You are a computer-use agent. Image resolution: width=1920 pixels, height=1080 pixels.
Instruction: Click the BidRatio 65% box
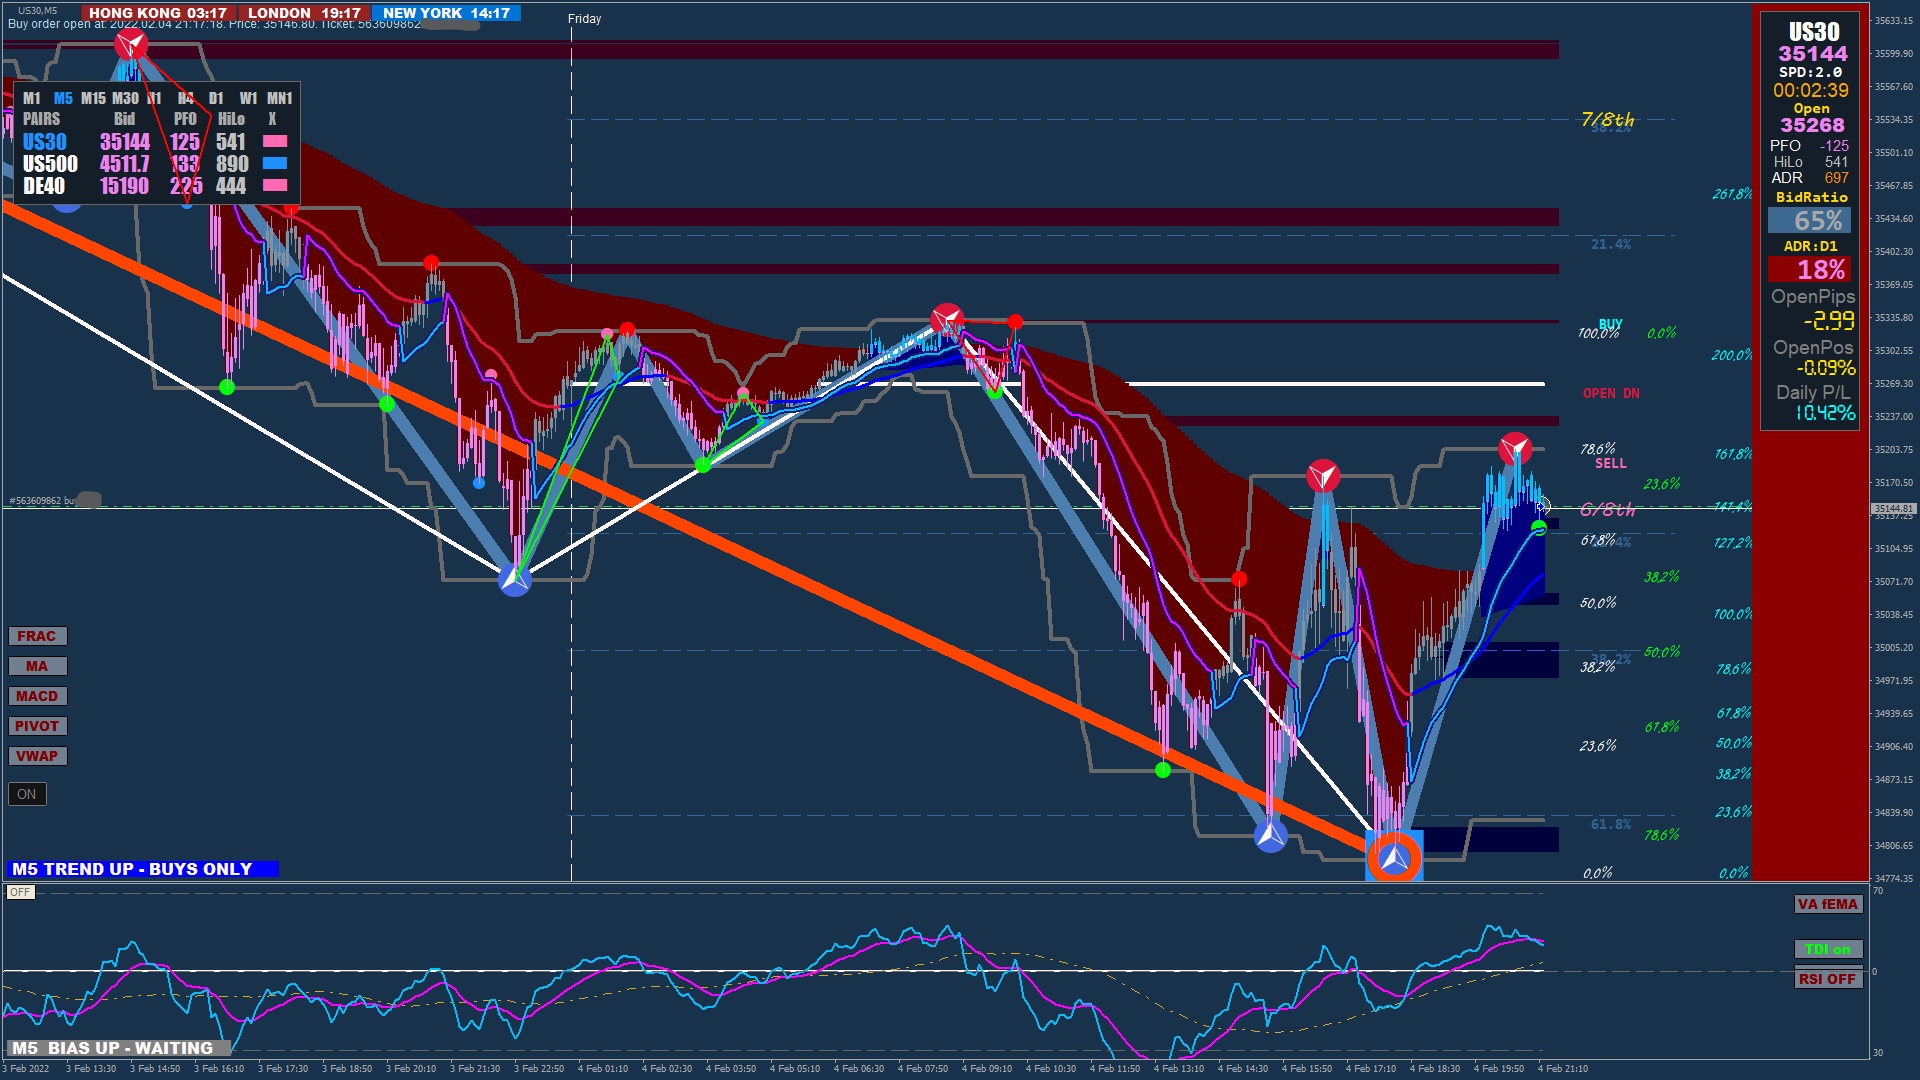coord(1809,221)
